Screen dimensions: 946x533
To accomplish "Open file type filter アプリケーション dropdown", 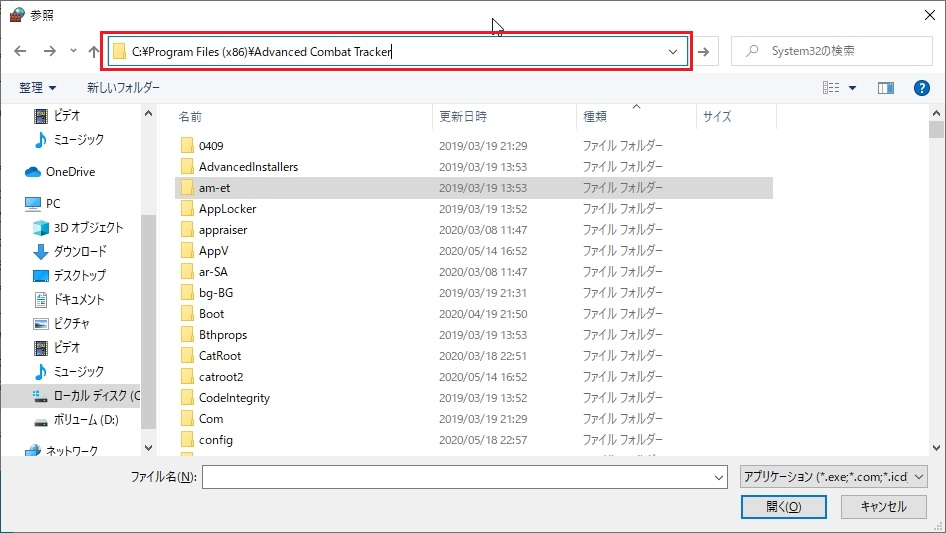I will coord(834,477).
